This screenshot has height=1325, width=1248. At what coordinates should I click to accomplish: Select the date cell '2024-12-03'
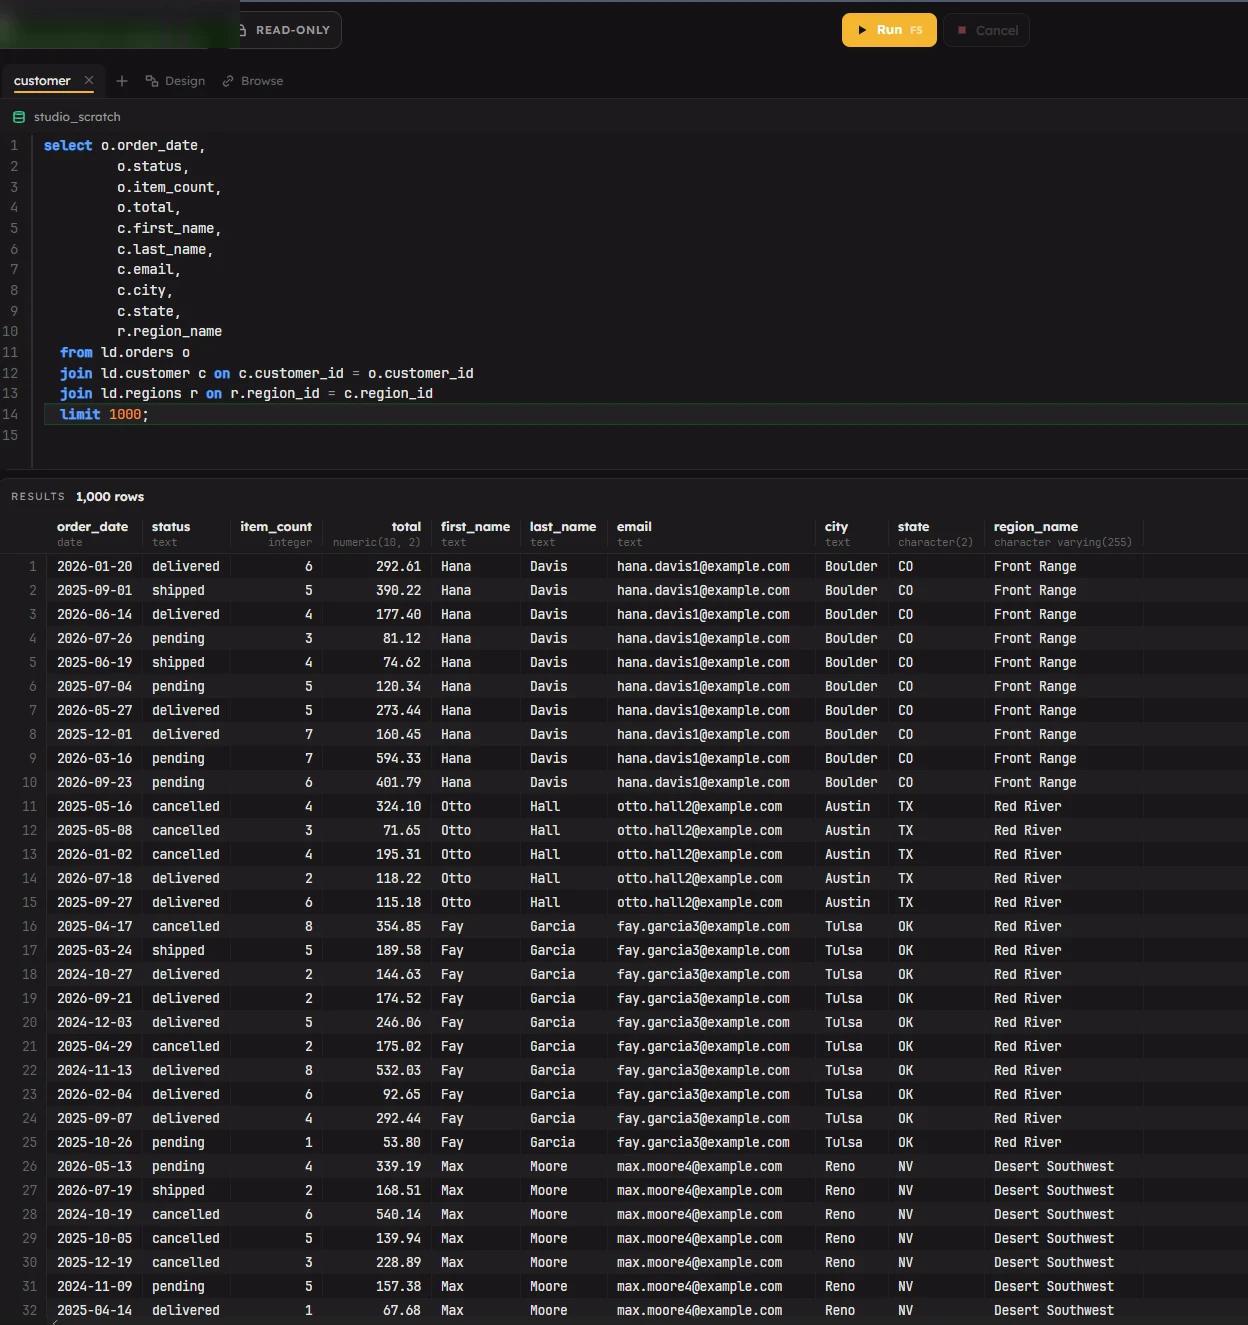94,1022
